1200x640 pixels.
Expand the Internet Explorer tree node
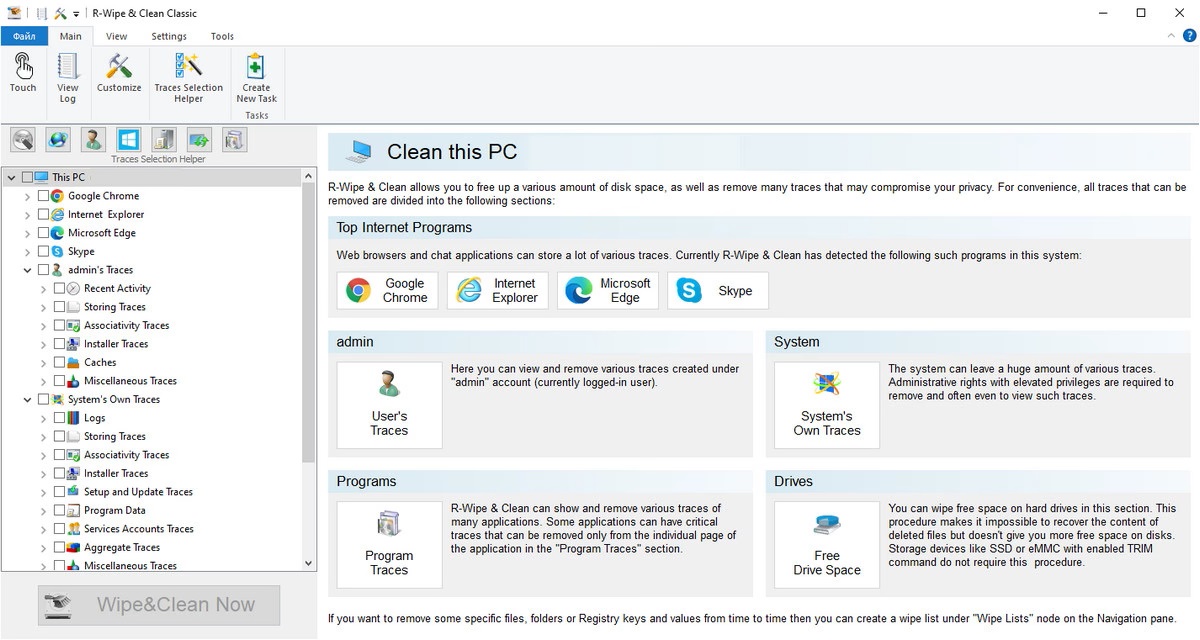27,214
